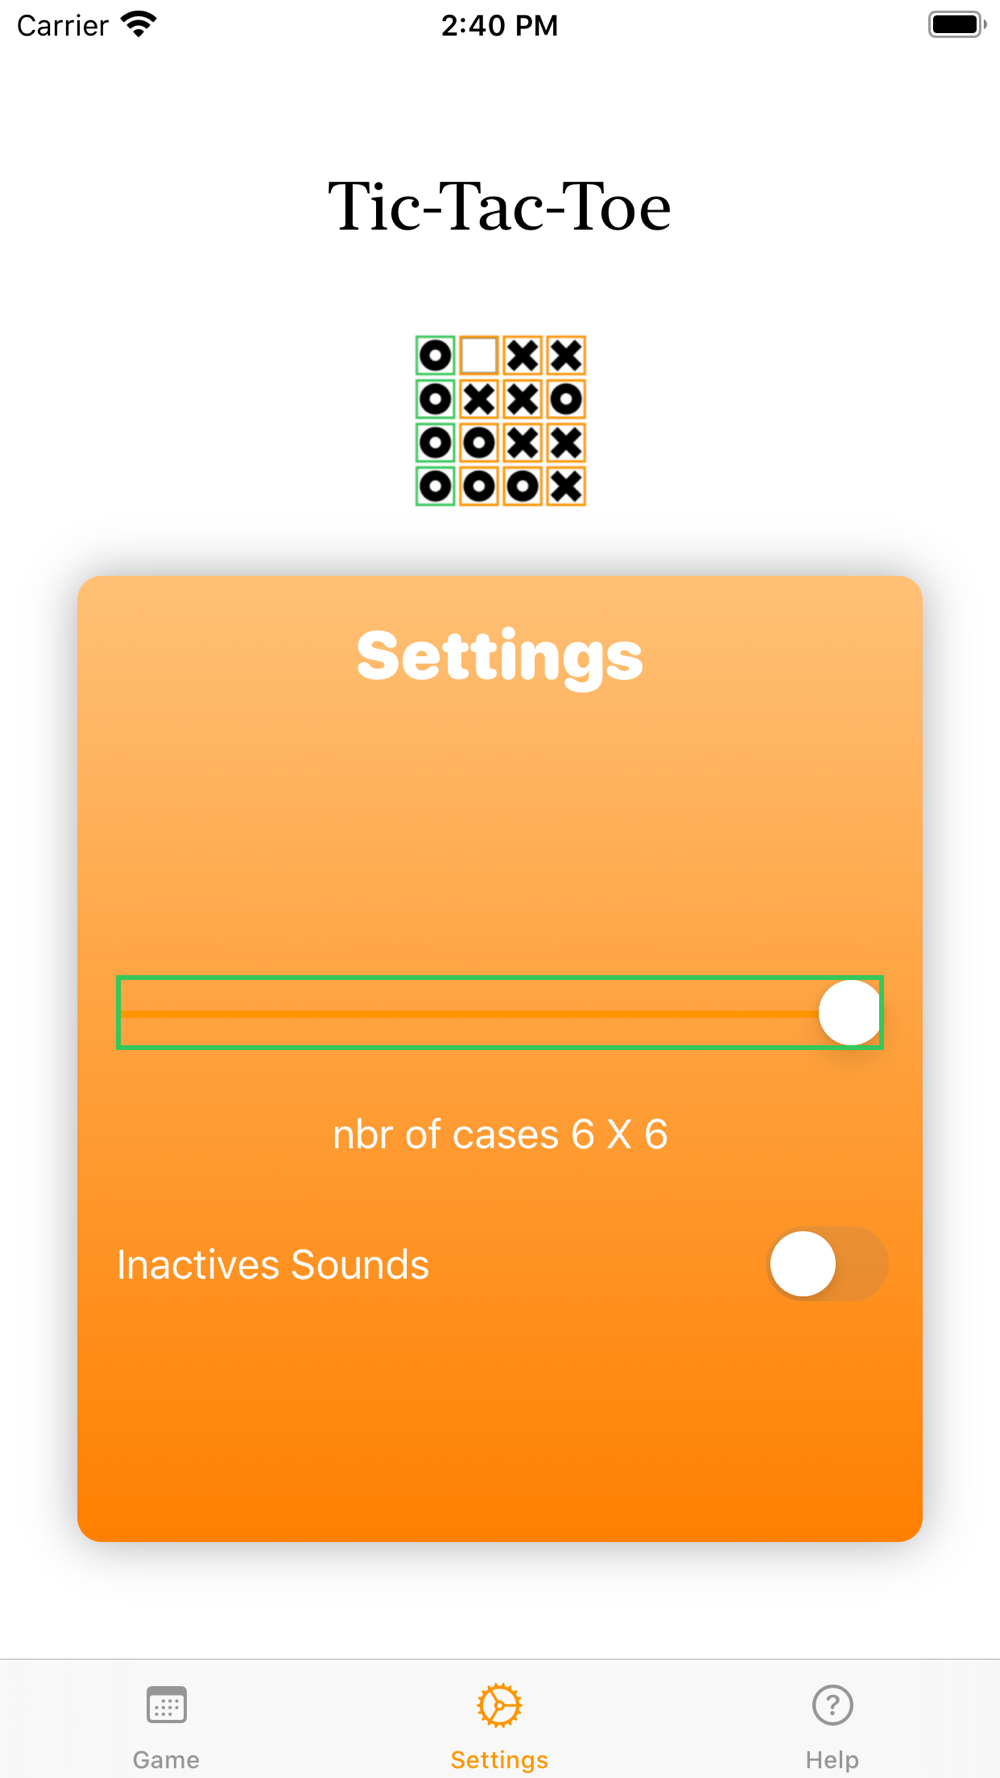Image resolution: width=1000 pixels, height=1778 pixels.
Task: Click the Inactives Sounds label
Action: [273, 1265]
